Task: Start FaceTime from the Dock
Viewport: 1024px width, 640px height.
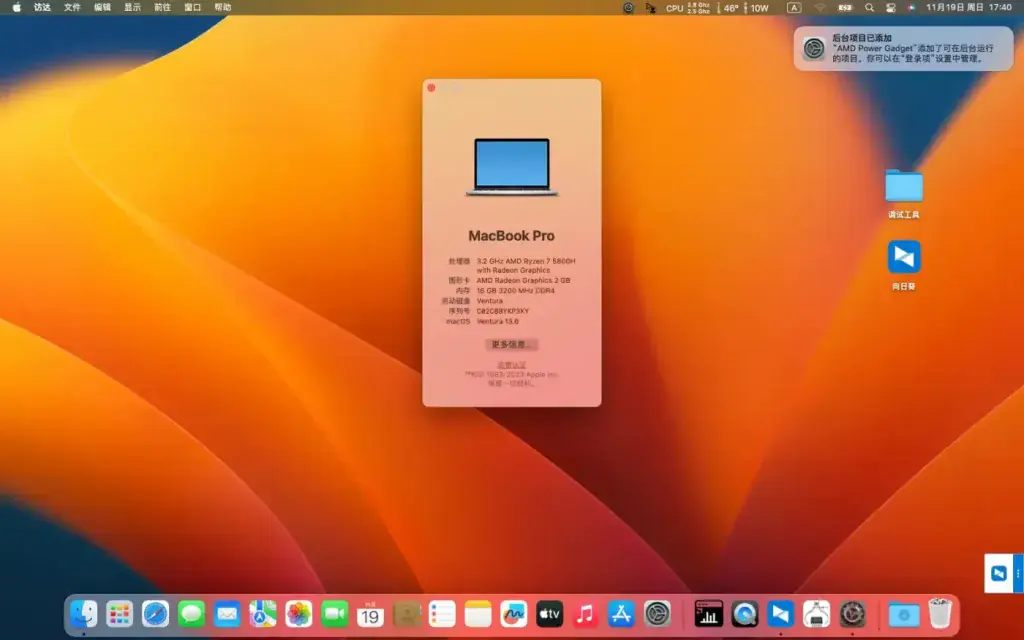Action: click(334, 614)
